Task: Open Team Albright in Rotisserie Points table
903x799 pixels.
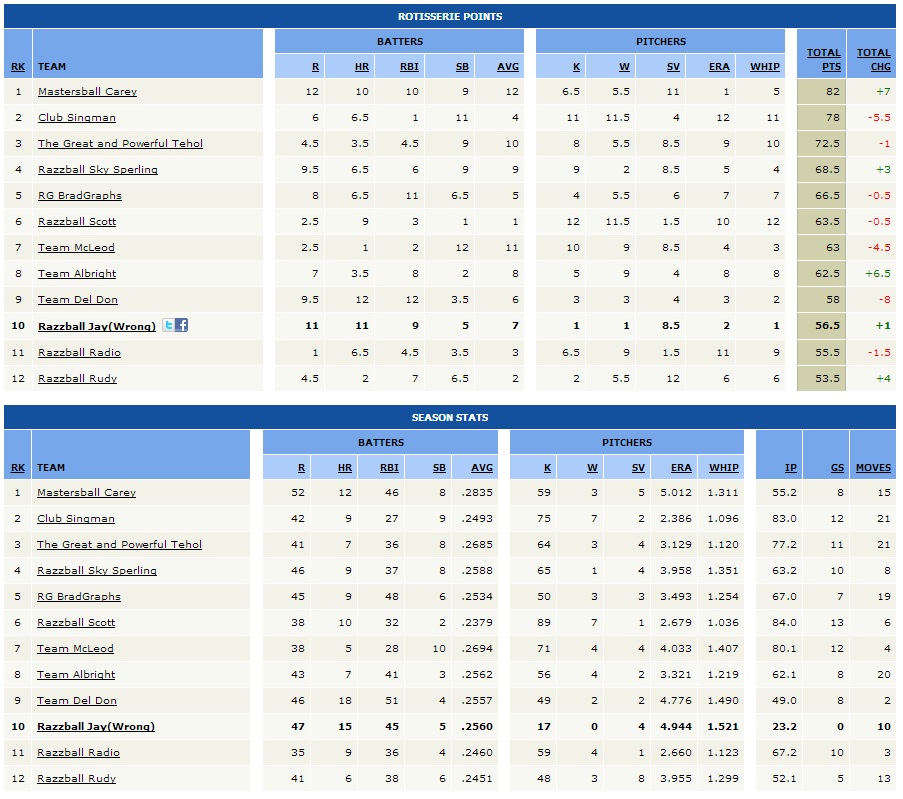Action: click(x=77, y=274)
